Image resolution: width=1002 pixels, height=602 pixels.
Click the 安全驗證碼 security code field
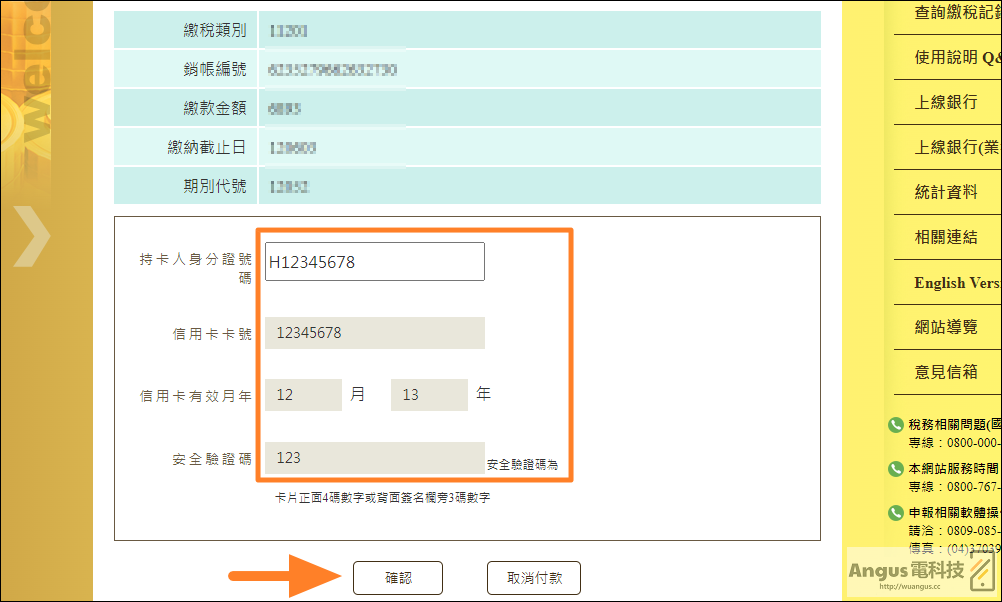click(374, 458)
